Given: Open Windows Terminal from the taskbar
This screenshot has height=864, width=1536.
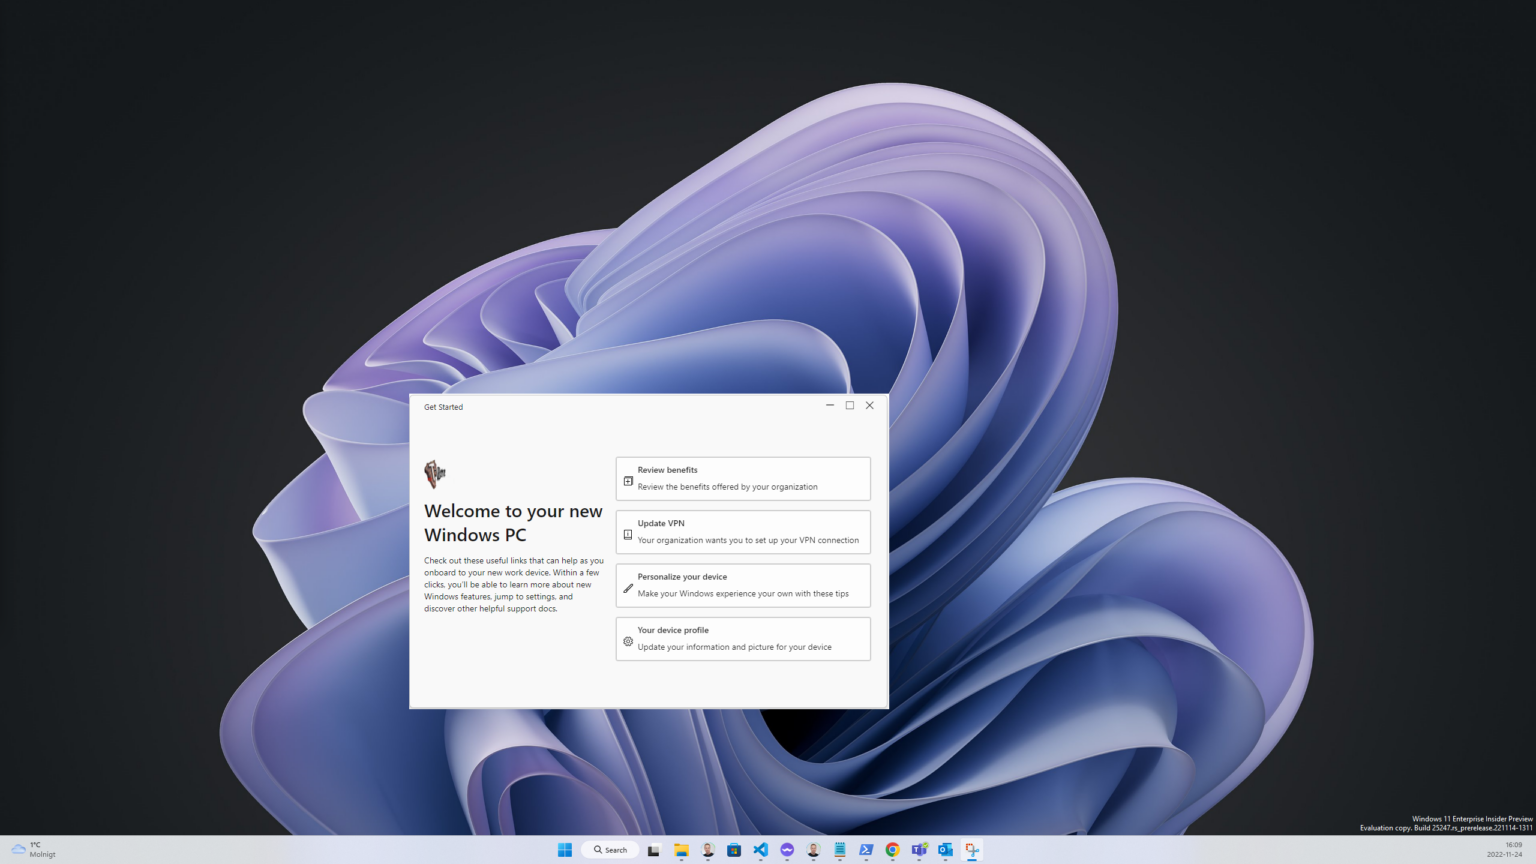Looking at the screenshot, I should pyautogui.click(x=866, y=849).
